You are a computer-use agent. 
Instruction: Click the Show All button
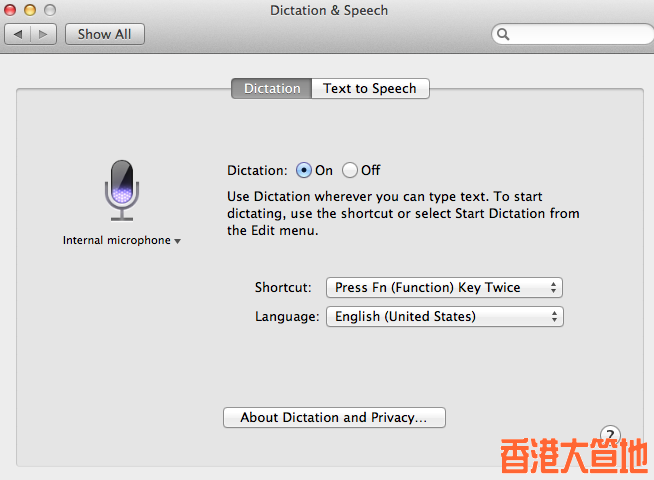click(x=105, y=34)
